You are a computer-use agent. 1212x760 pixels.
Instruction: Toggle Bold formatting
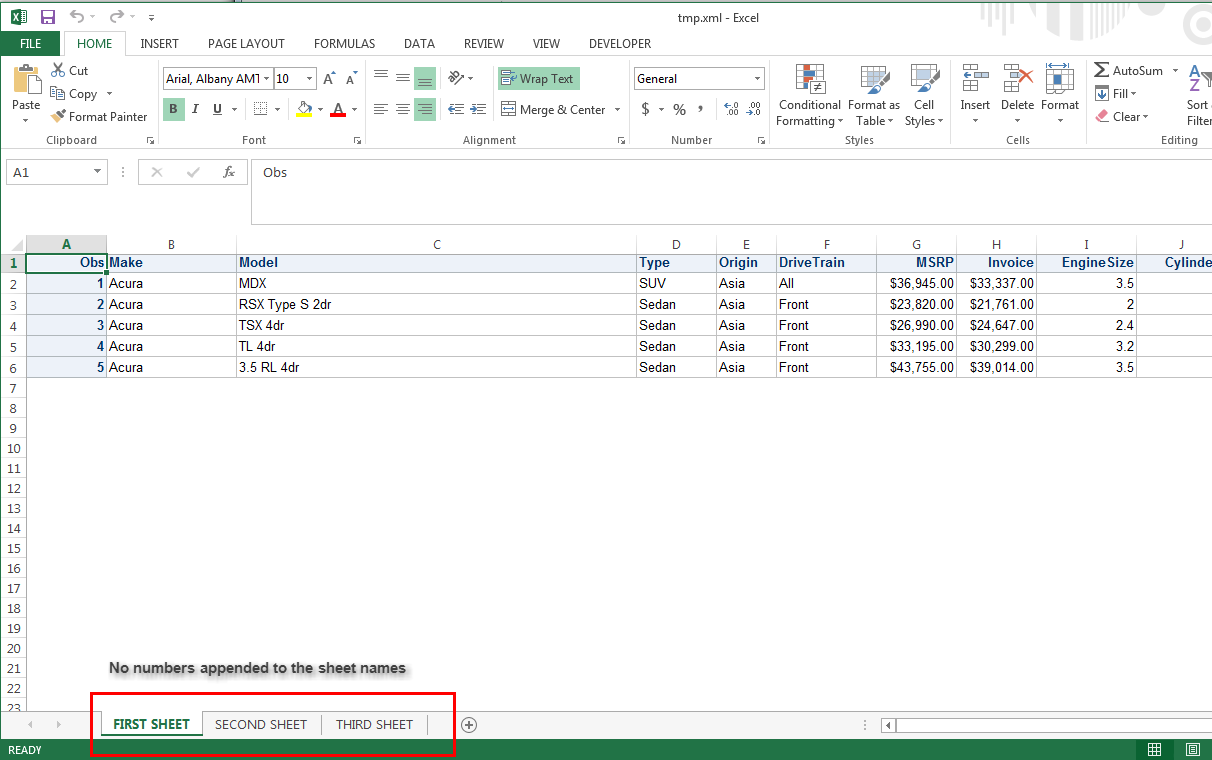(173, 109)
